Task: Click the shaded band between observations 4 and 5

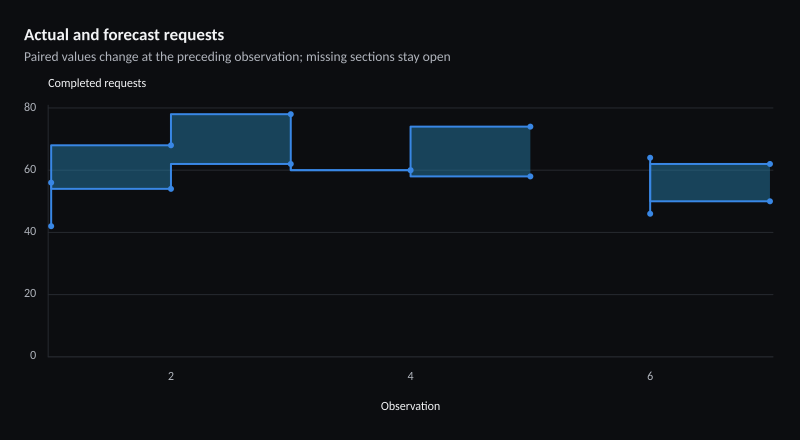Action: [x=470, y=152]
